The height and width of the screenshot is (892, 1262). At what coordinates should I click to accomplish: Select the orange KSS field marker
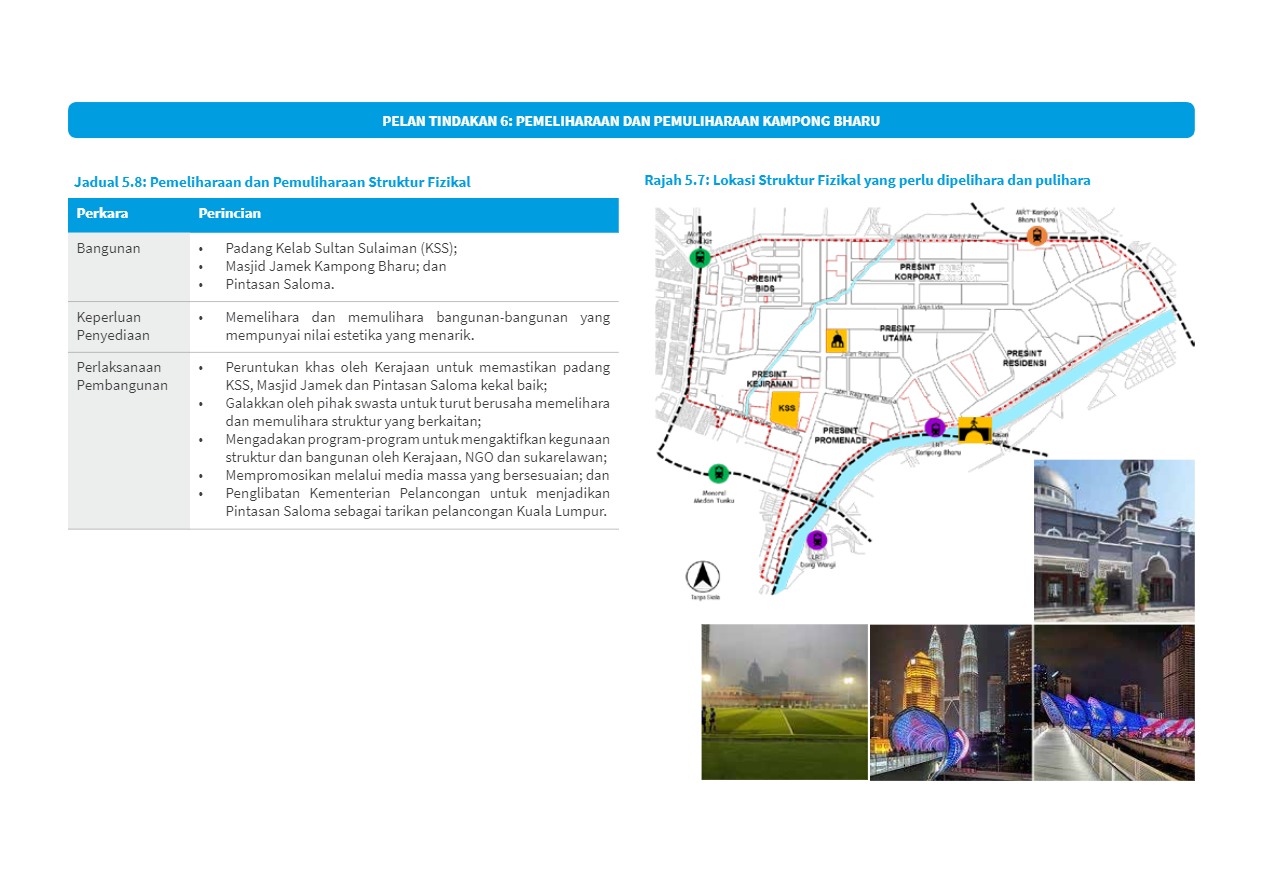pyautogui.click(x=786, y=410)
